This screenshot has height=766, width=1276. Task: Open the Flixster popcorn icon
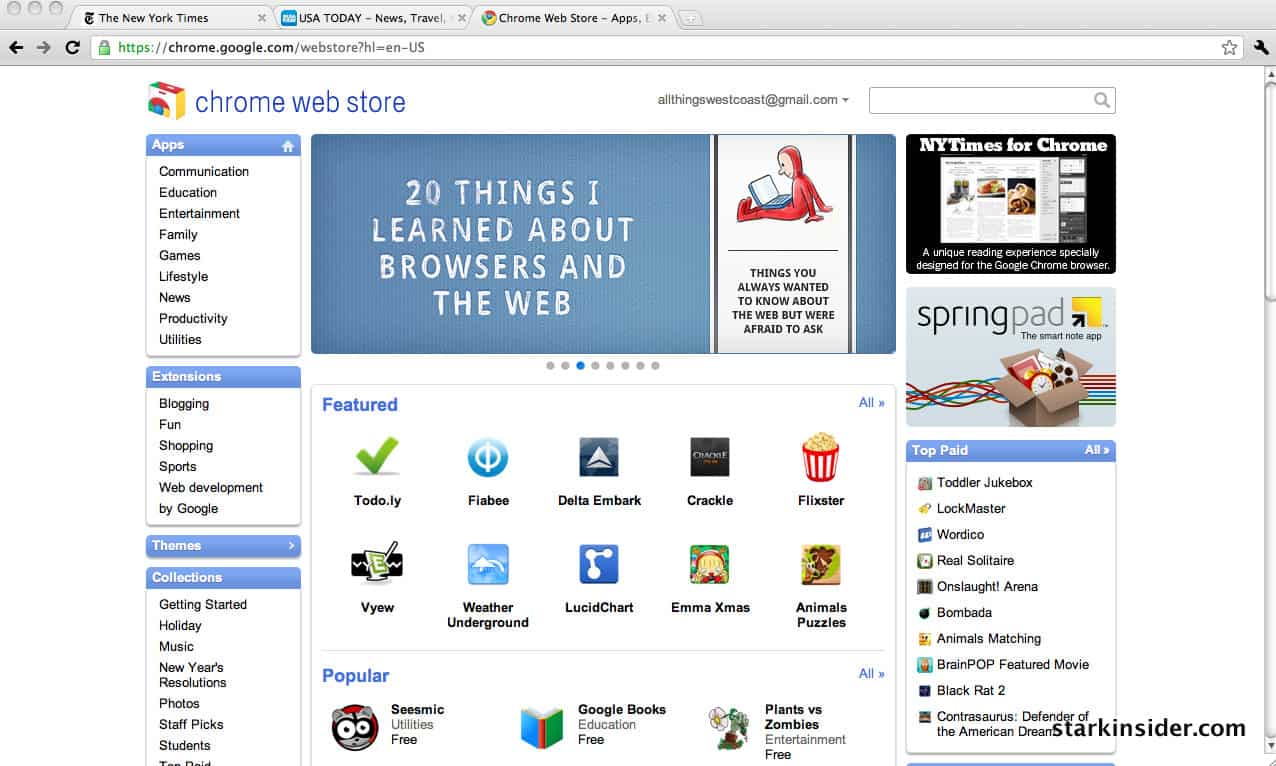(x=820, y=457)
